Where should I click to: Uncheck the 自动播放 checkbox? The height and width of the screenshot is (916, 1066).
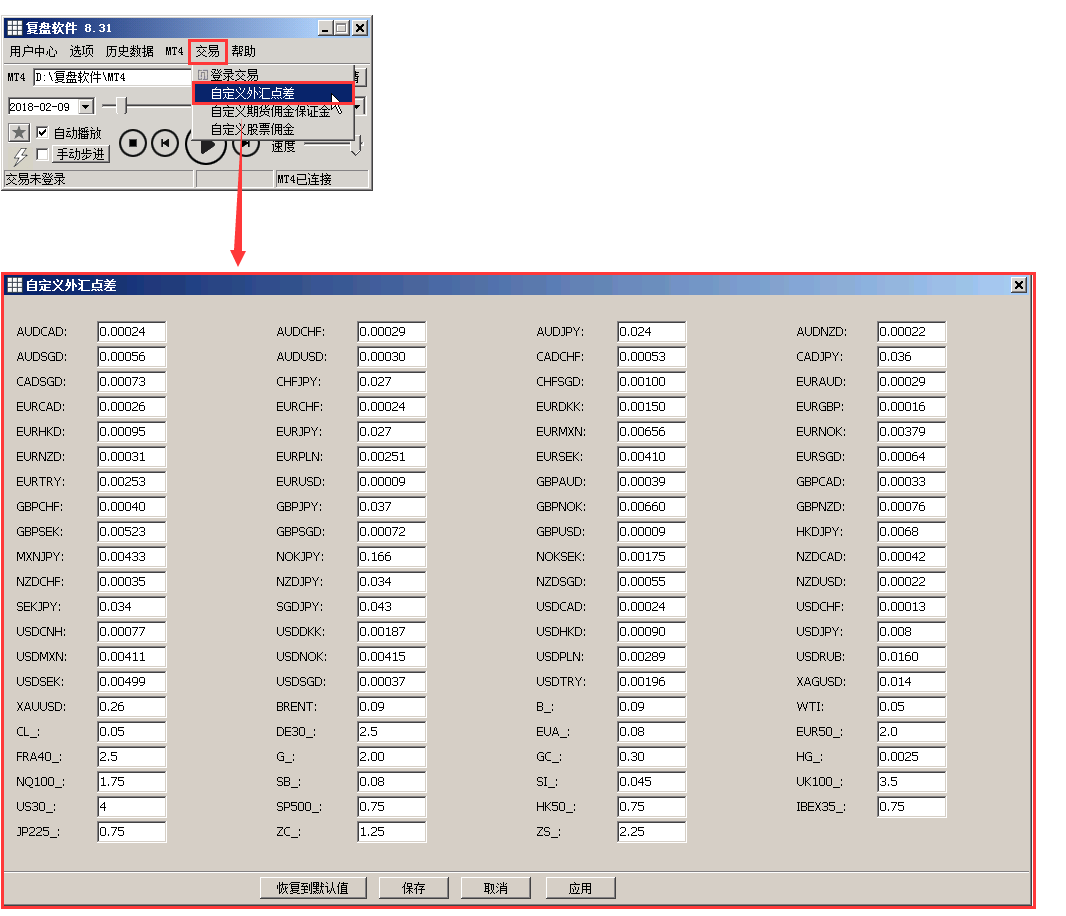(42, 133)
